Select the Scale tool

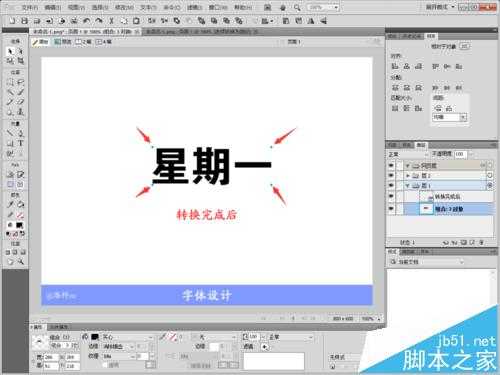10,61
